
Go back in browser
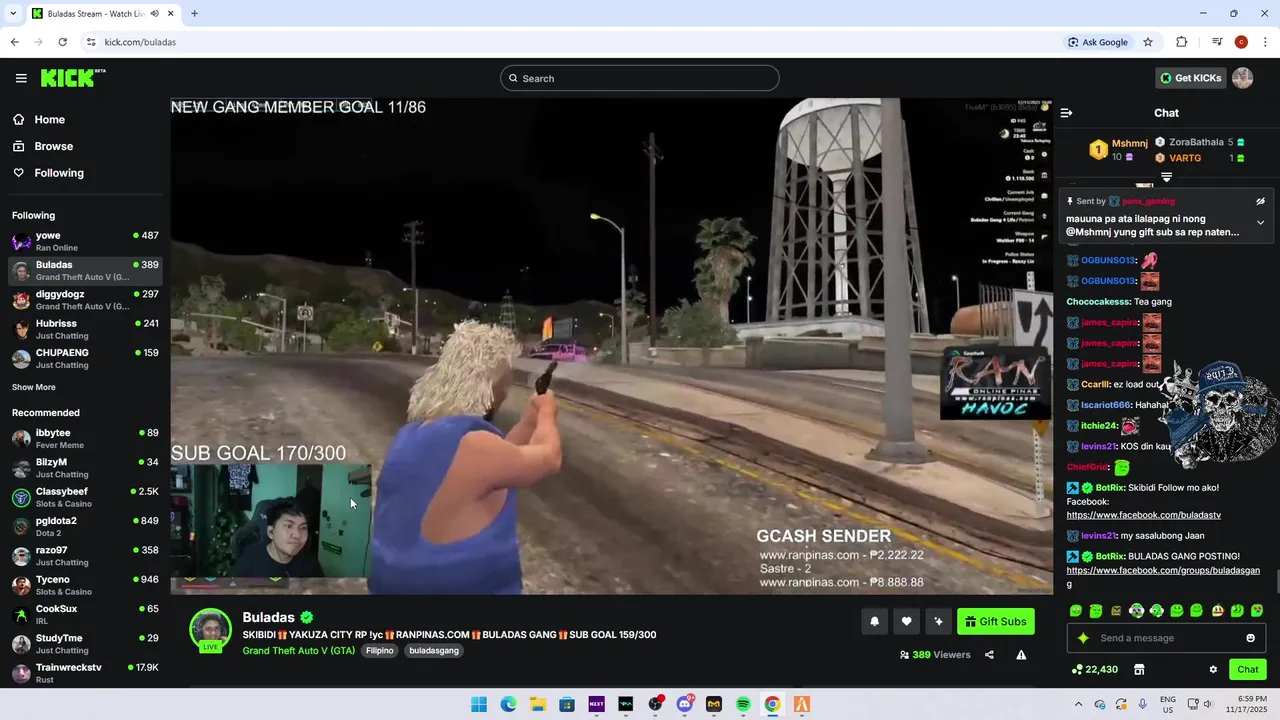pos(14,42)
